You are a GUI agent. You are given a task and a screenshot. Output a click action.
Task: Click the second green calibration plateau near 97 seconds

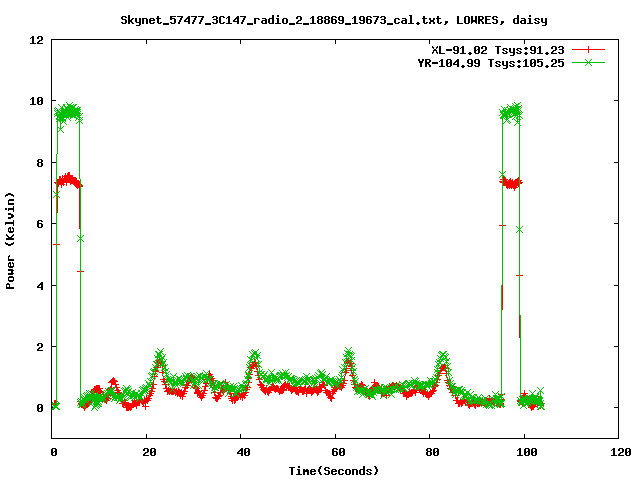tap(511, 111)
